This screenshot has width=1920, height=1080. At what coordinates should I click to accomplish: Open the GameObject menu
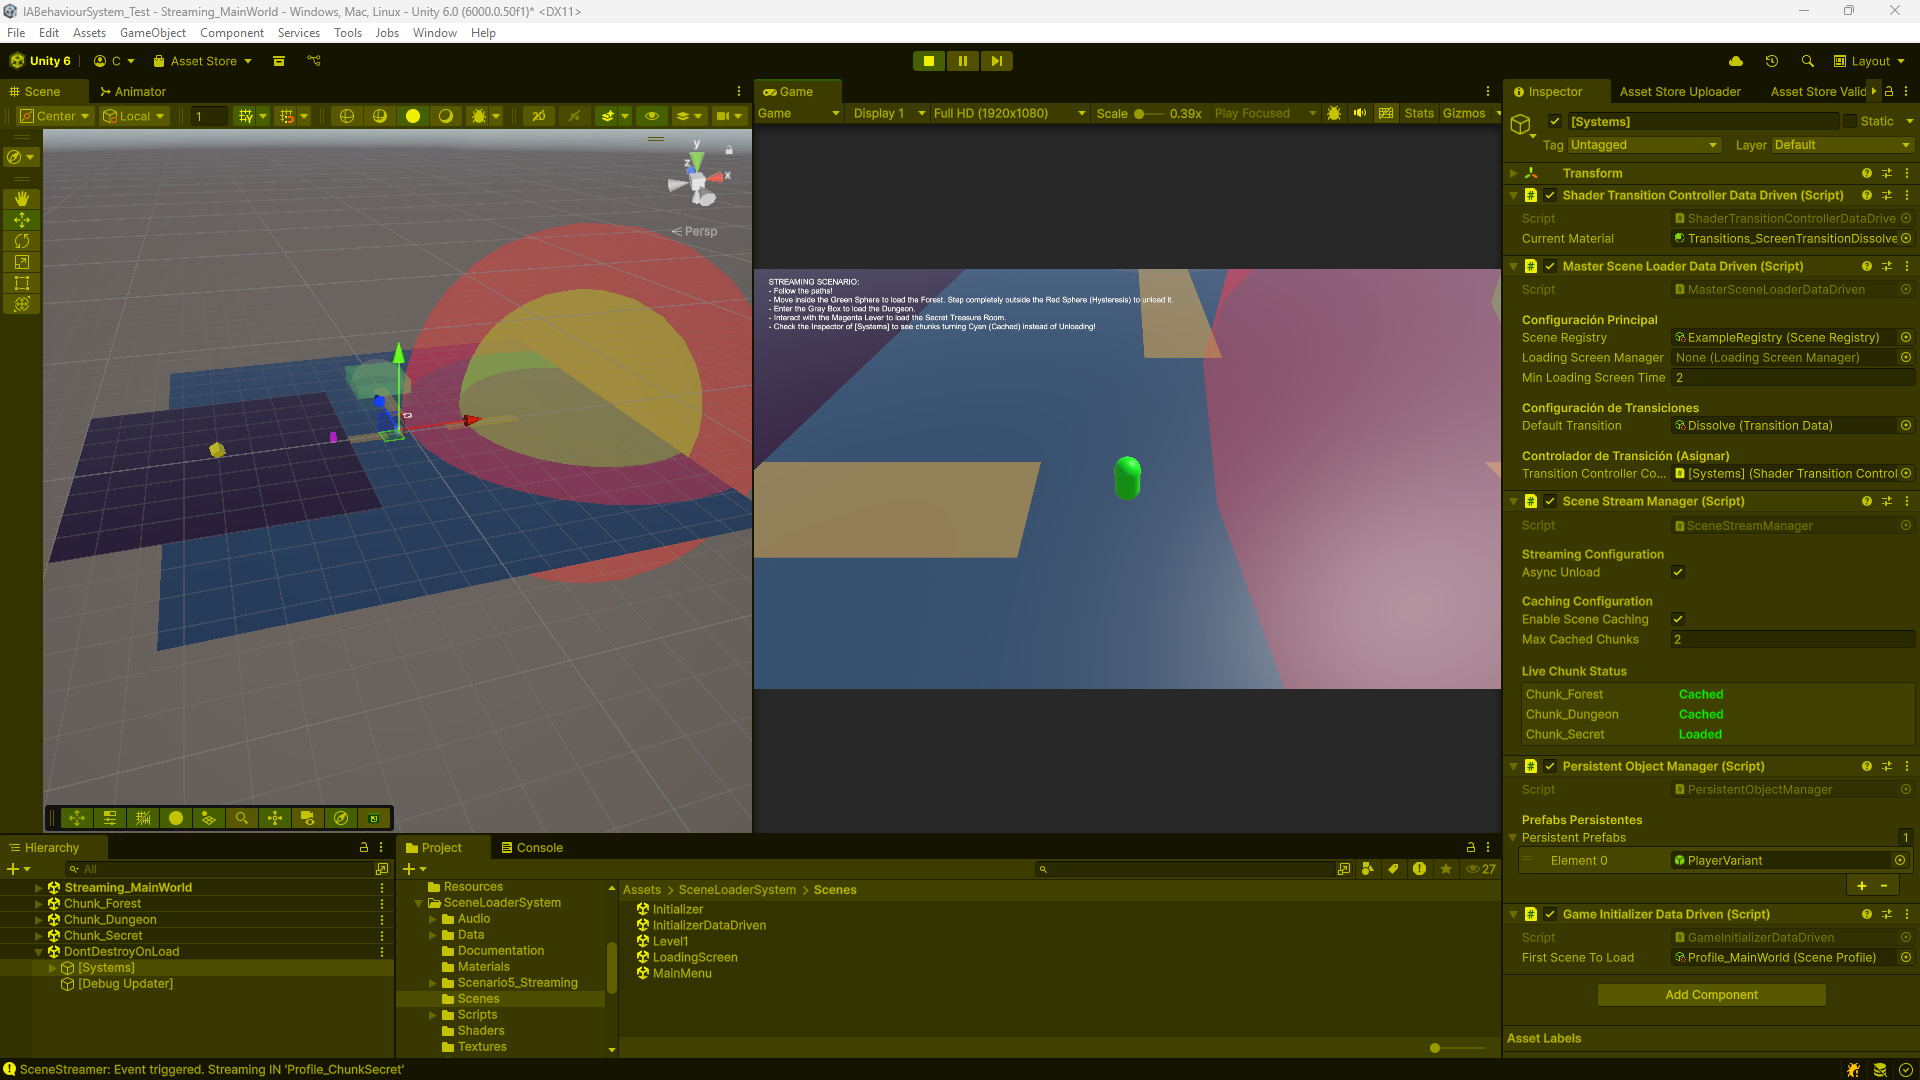click(152, 33)
